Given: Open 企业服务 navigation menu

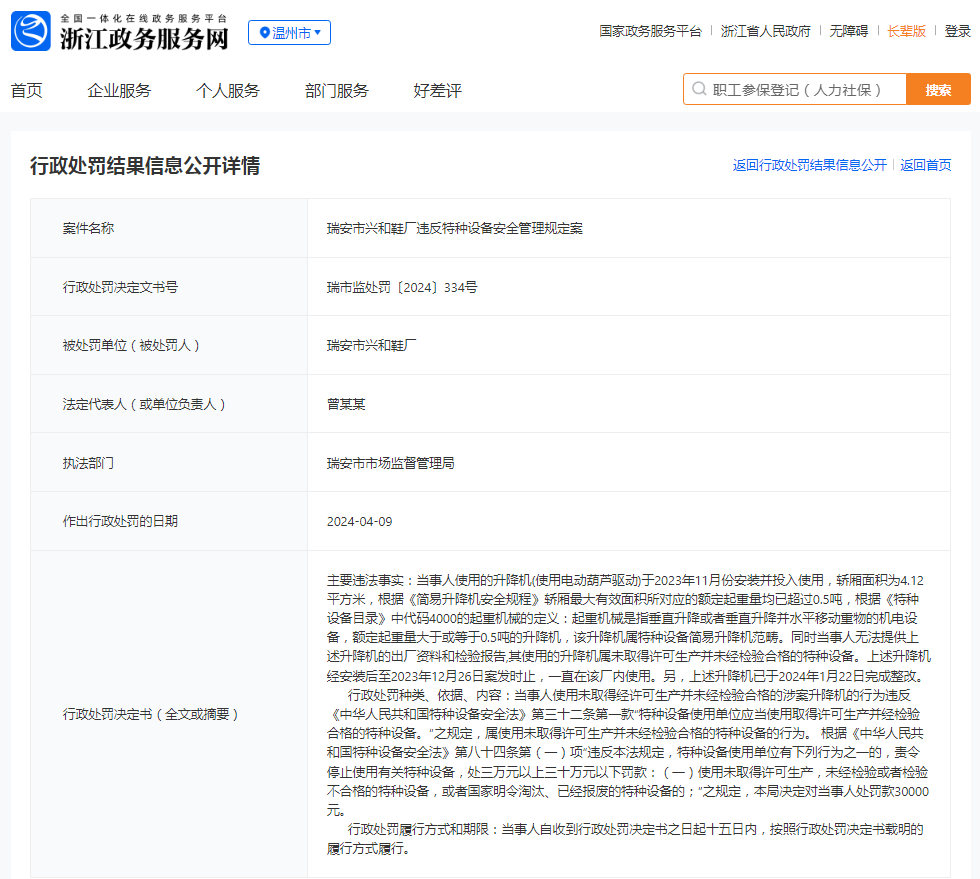Looking at the screenshot, I should pyautogui.click(x=119, y=91).
